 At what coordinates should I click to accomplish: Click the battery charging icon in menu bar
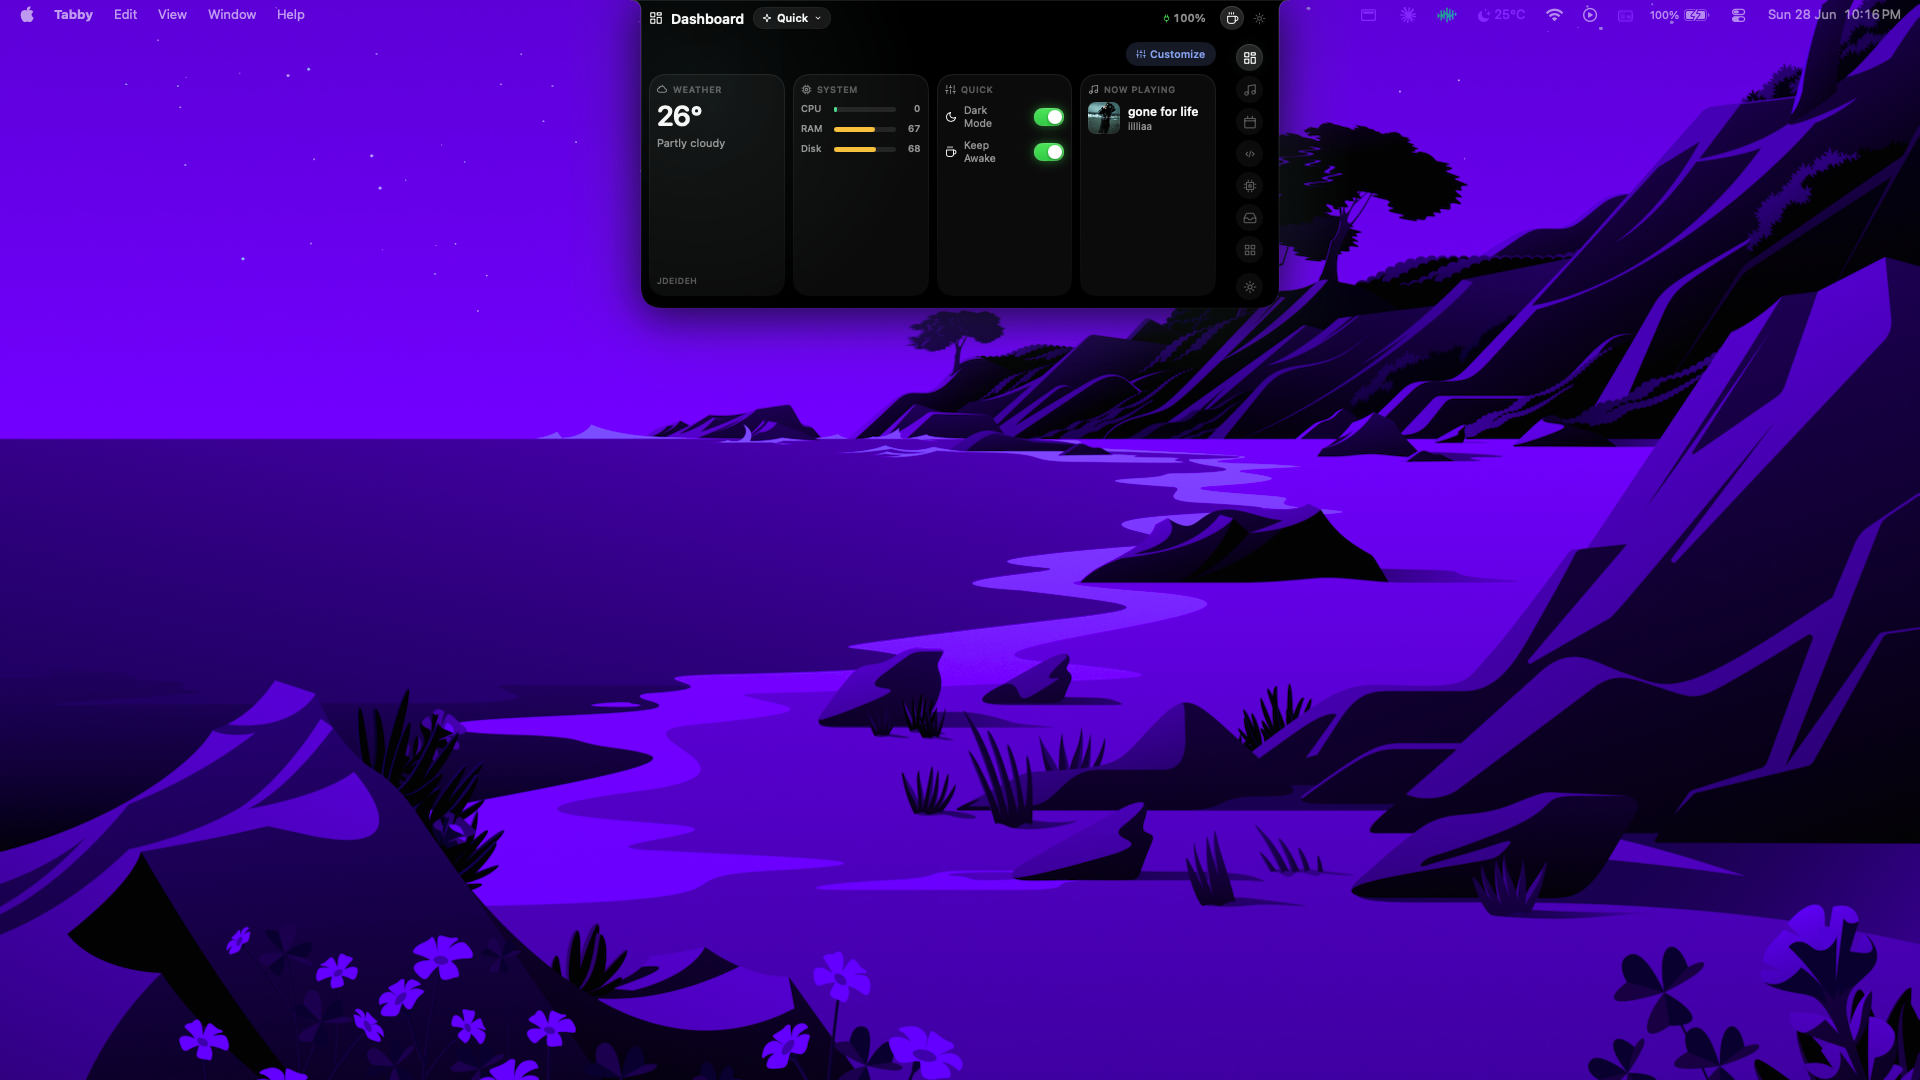pos(1697,15)
